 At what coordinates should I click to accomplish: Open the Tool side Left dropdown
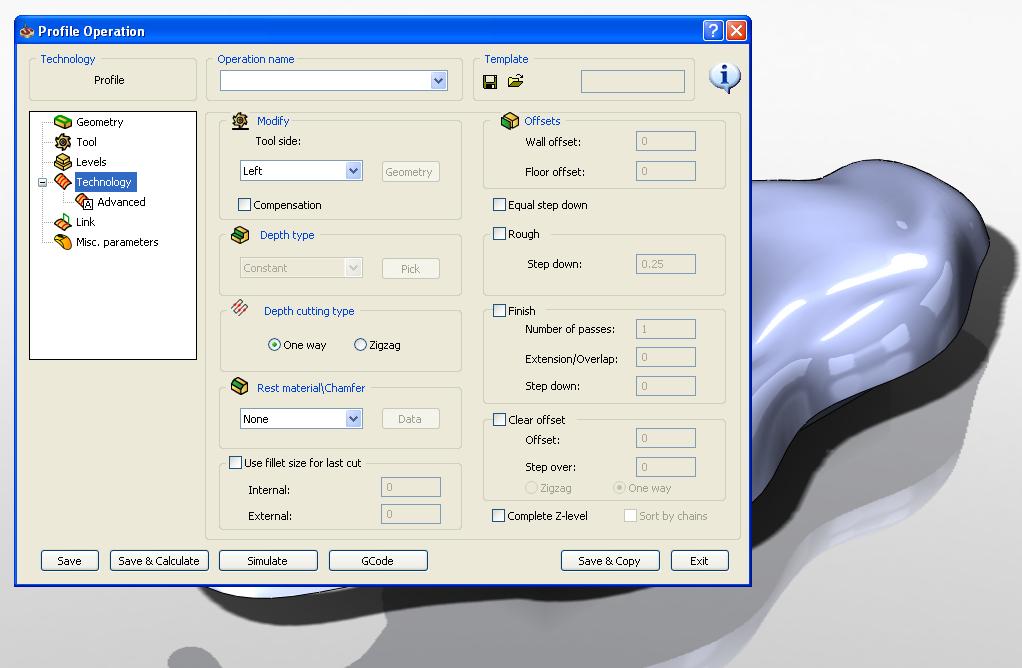coord(353,171)
